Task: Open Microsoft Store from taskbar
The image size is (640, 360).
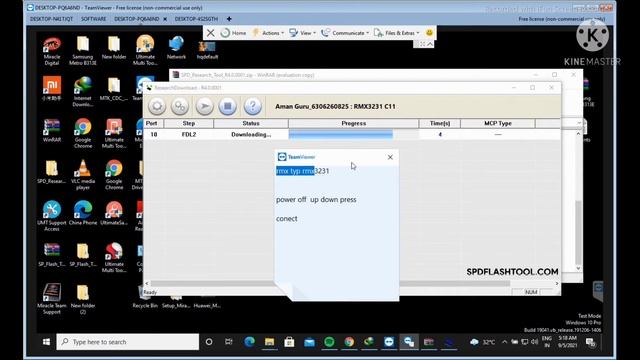Action: tap(289, 342)
